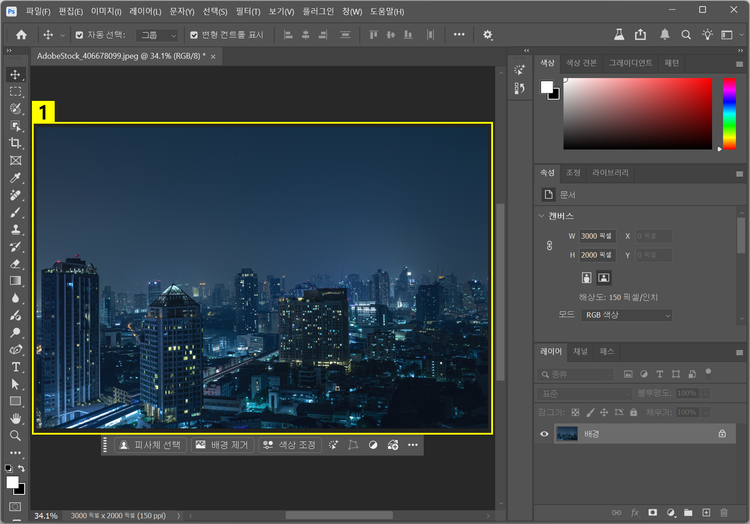Select the Eyedropper tool
Image resolution: width=750 pixels, height=524 pixels.
point(15,177)
